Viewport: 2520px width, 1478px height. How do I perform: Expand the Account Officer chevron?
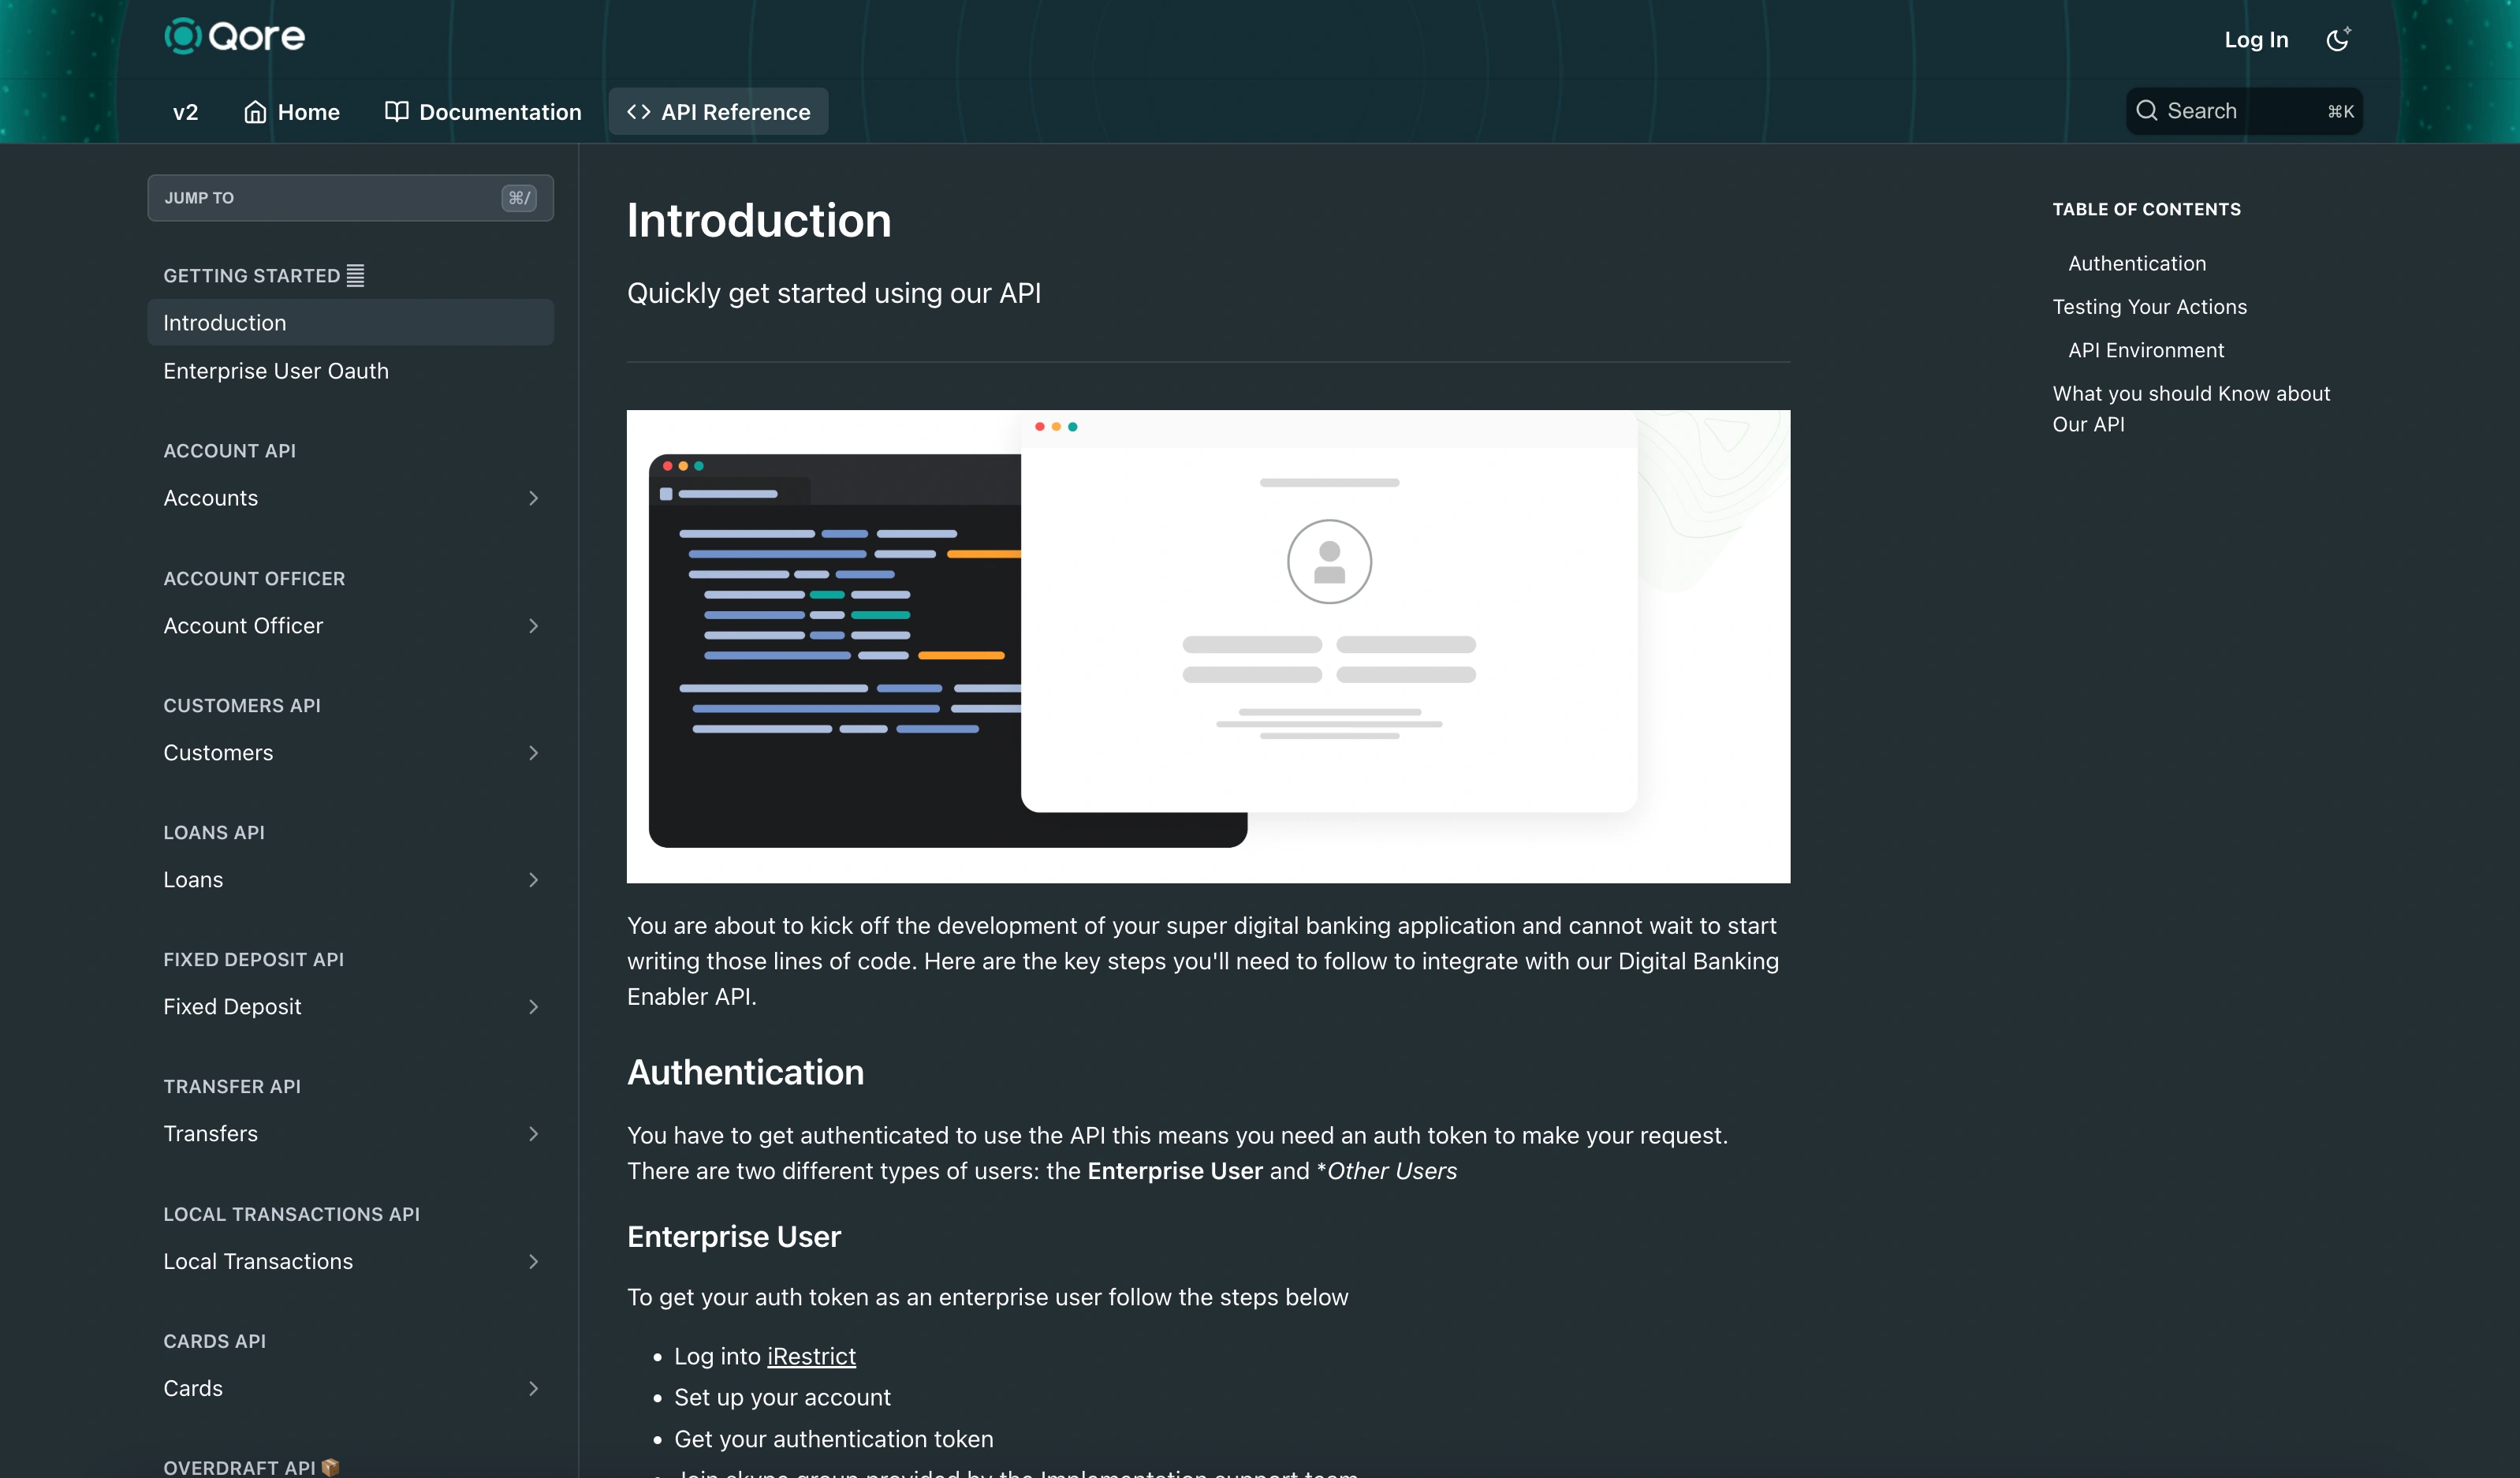533,626
